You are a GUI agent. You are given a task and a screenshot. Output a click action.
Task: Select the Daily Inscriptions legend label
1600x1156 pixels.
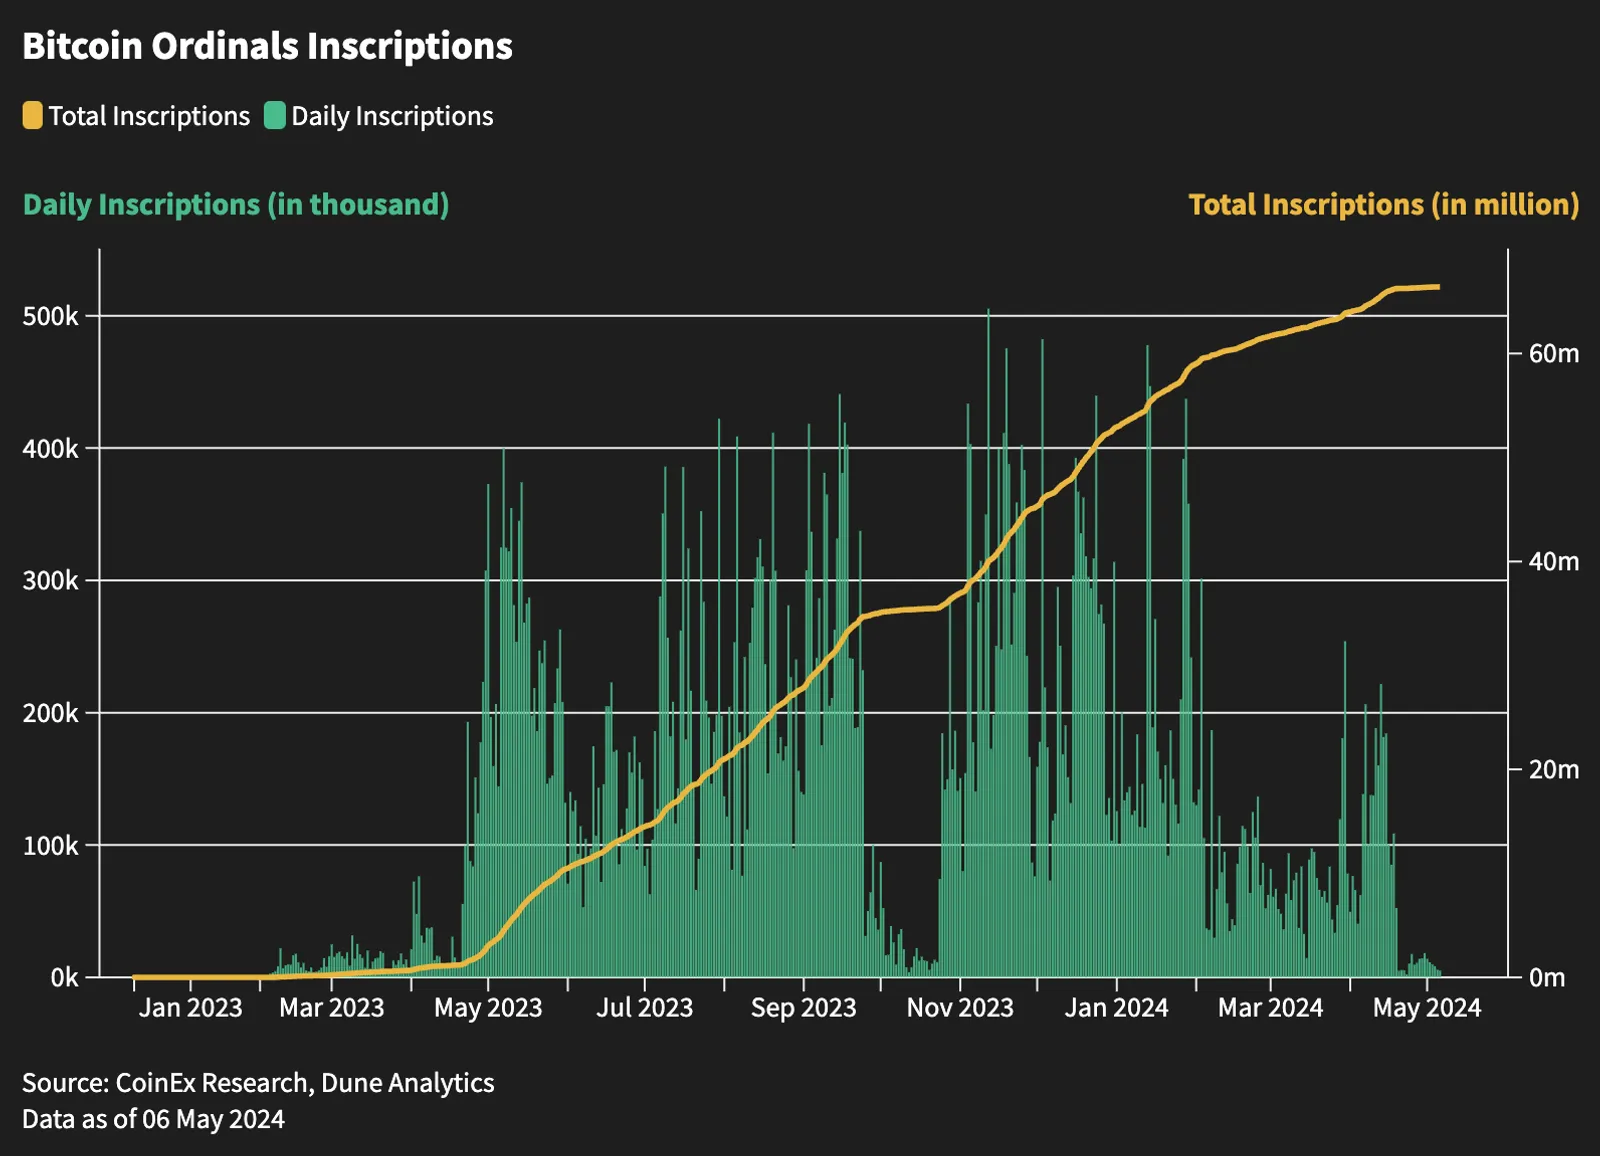392,116
